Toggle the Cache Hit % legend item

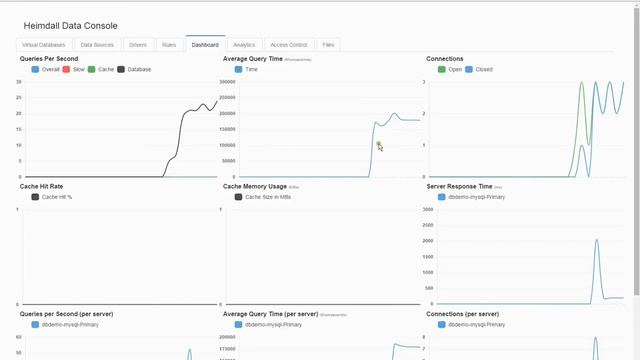[x=52, y=197]
